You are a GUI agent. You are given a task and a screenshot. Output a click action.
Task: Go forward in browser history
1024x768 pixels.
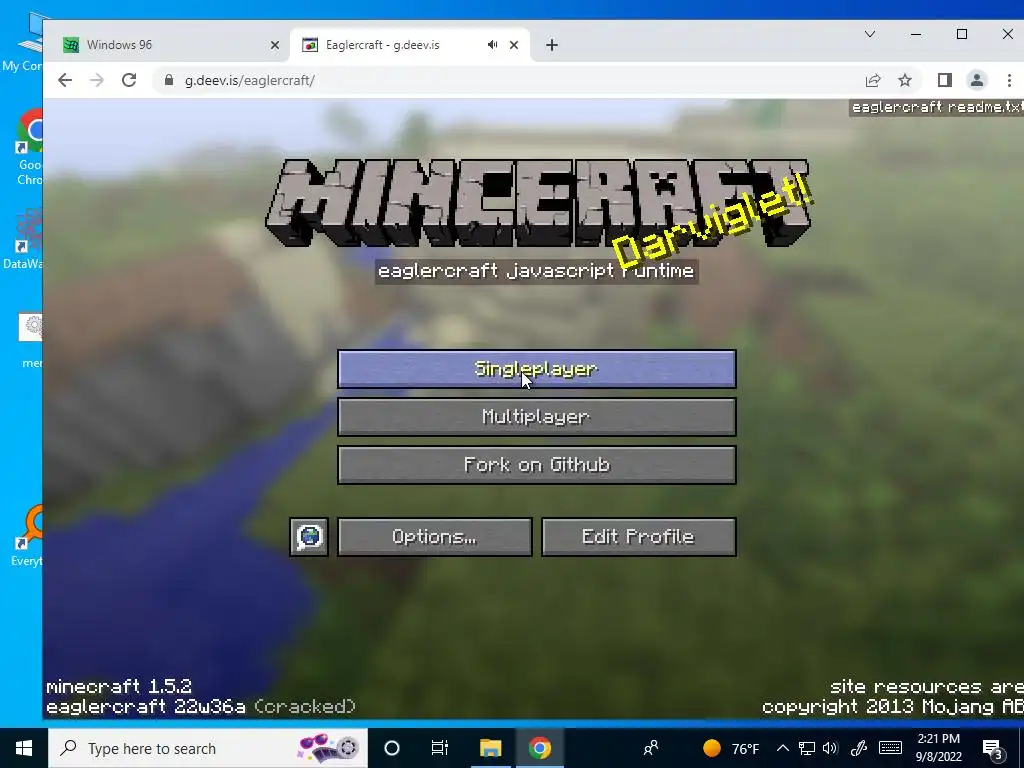(x=97, y=80)
